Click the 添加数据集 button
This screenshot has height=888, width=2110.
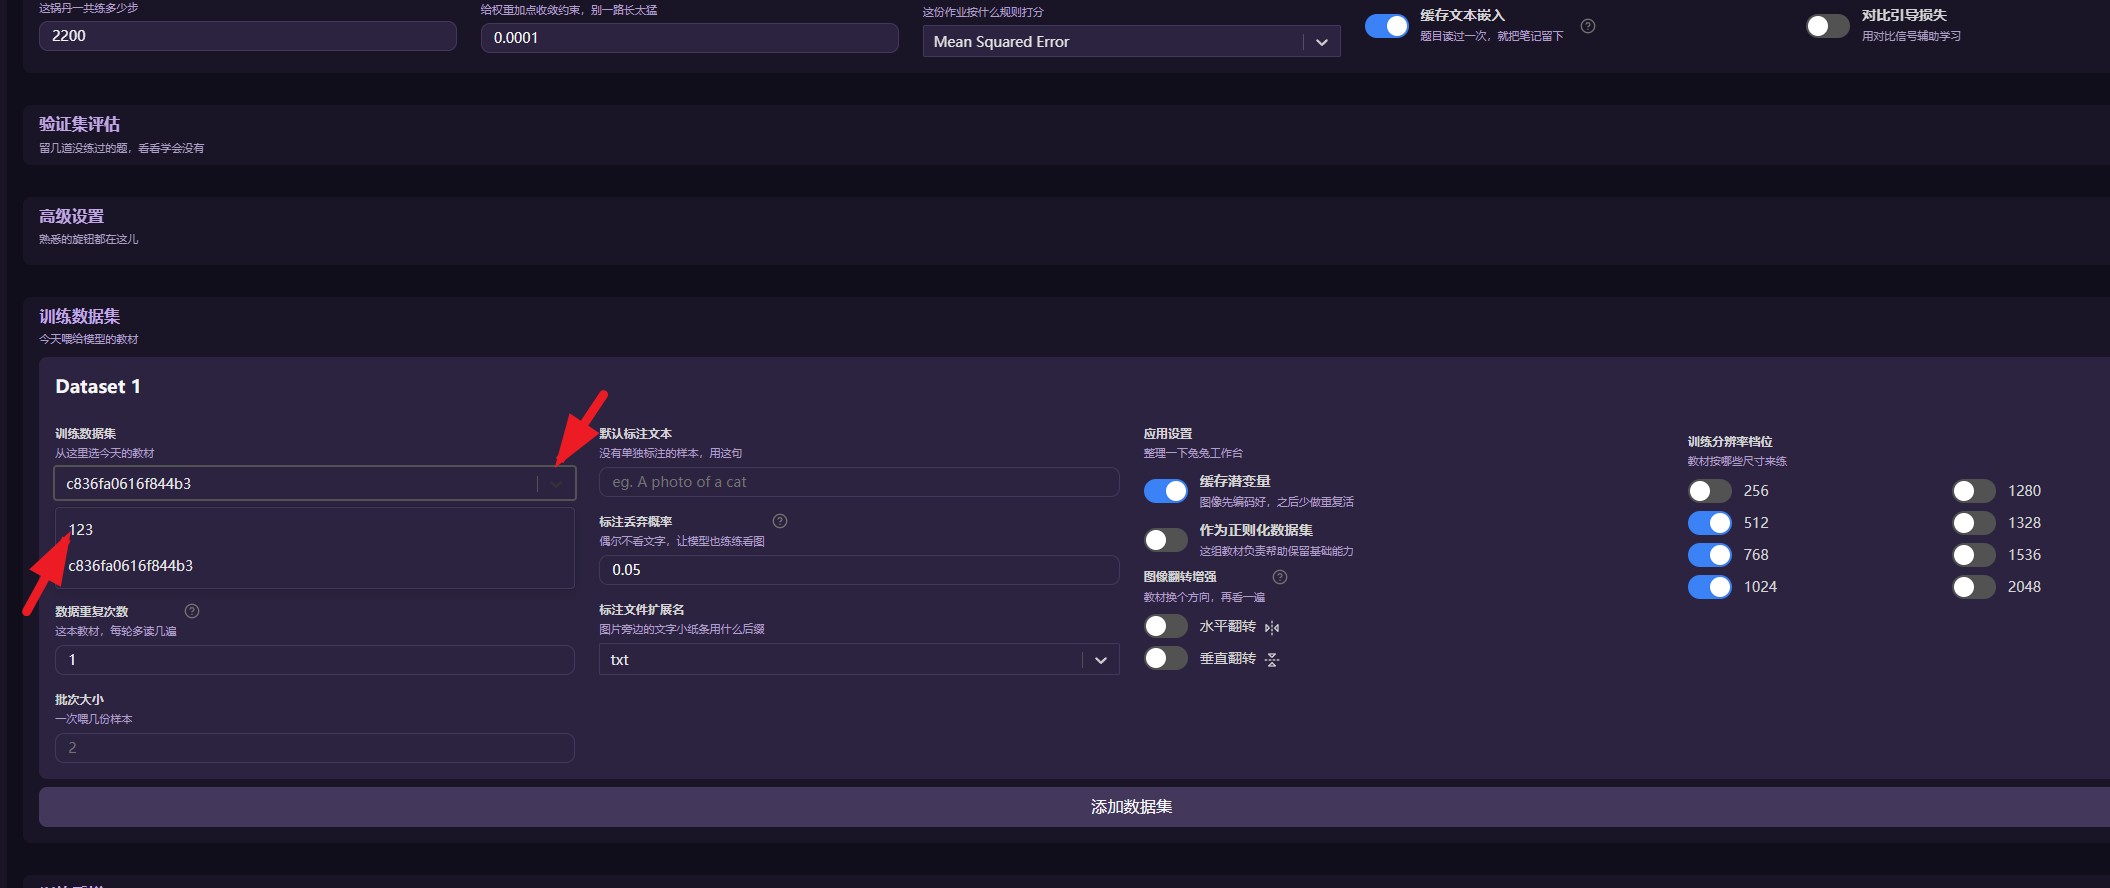[x=1074, y=807]
